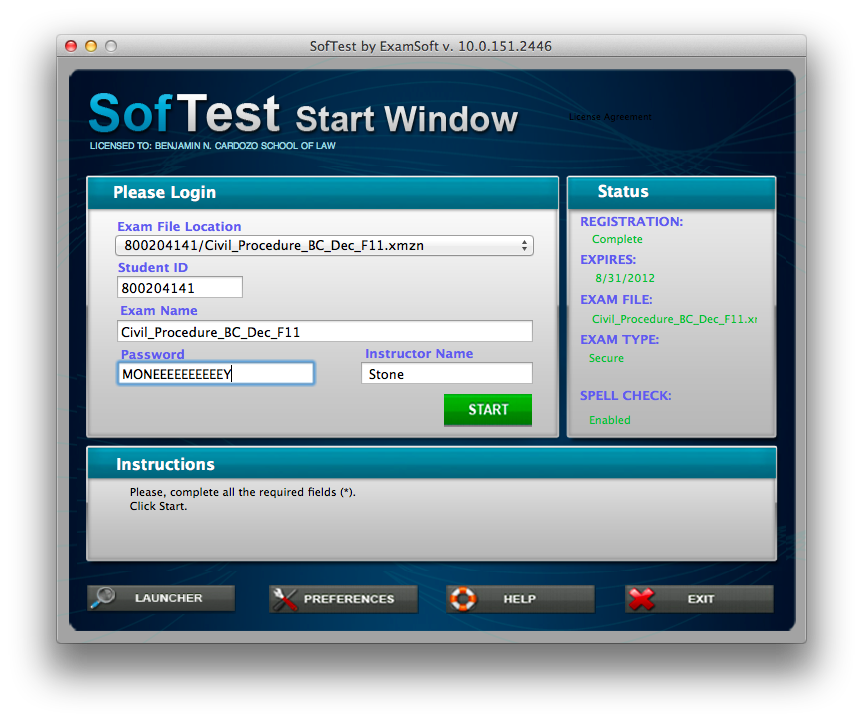Click 'LICENSED TO: BENJAMIN N. CARDOZO' text

point(212,146)
